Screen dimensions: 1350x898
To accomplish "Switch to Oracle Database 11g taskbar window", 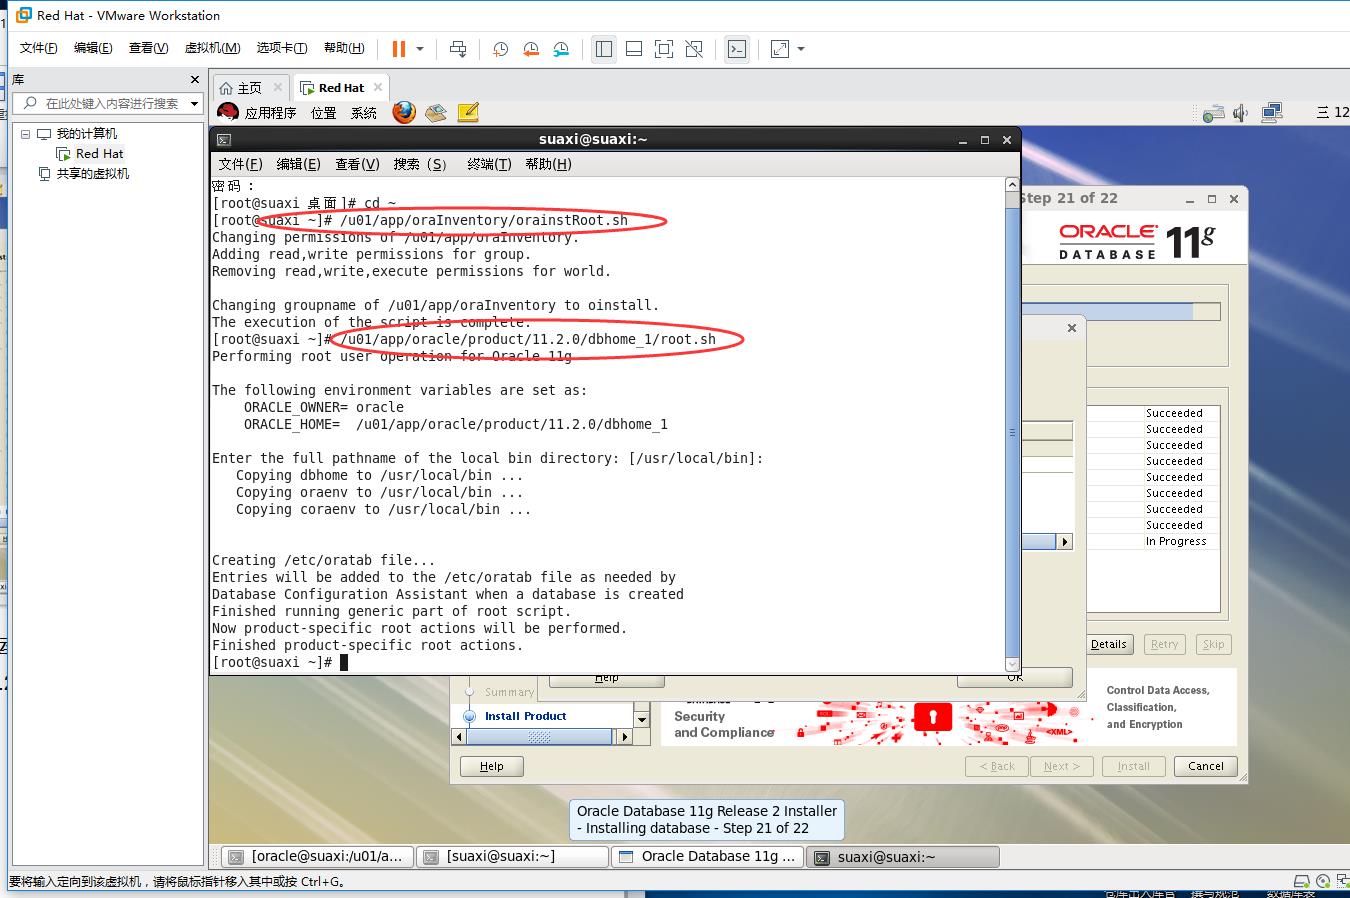I will coord(708,856).
